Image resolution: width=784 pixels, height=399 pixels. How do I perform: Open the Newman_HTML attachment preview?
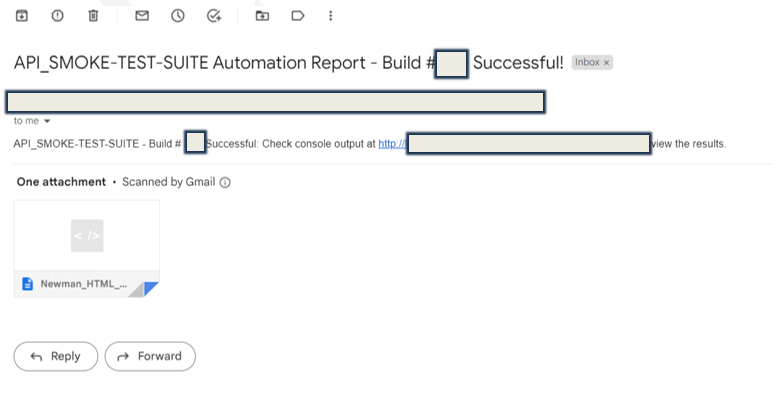click(87, 236)
